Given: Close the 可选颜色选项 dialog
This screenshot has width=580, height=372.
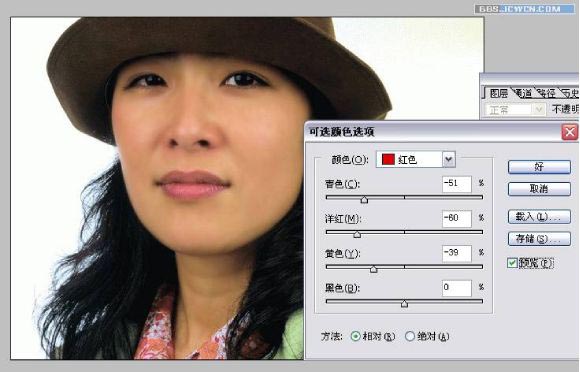Looking at the screenshot, I should (570, 132).
